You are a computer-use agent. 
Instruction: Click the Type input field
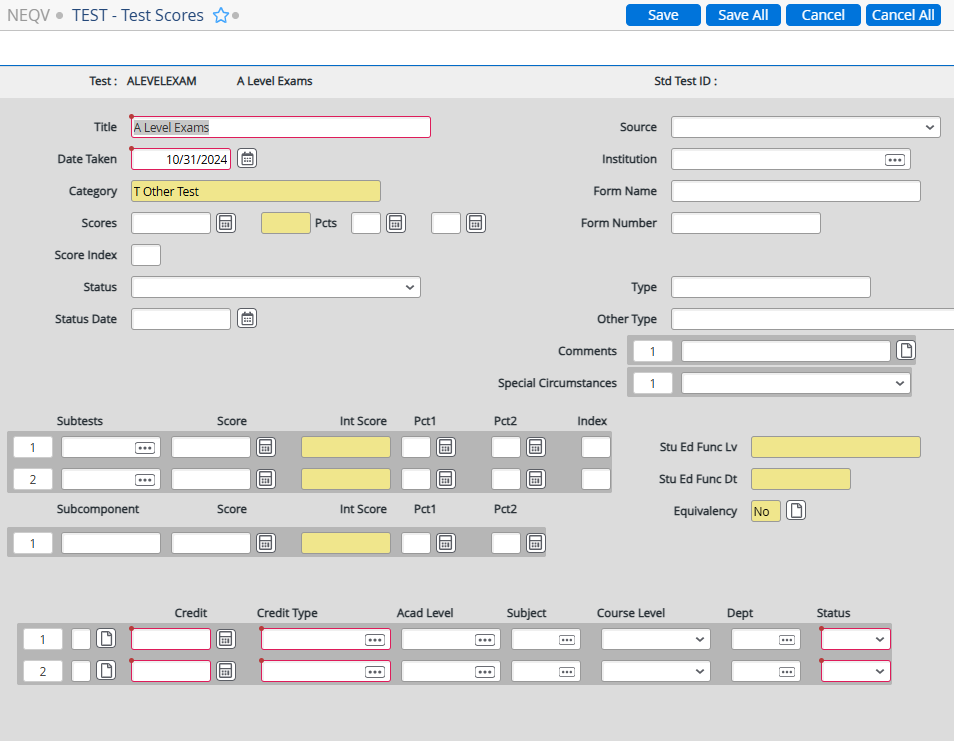click(771, 287)
